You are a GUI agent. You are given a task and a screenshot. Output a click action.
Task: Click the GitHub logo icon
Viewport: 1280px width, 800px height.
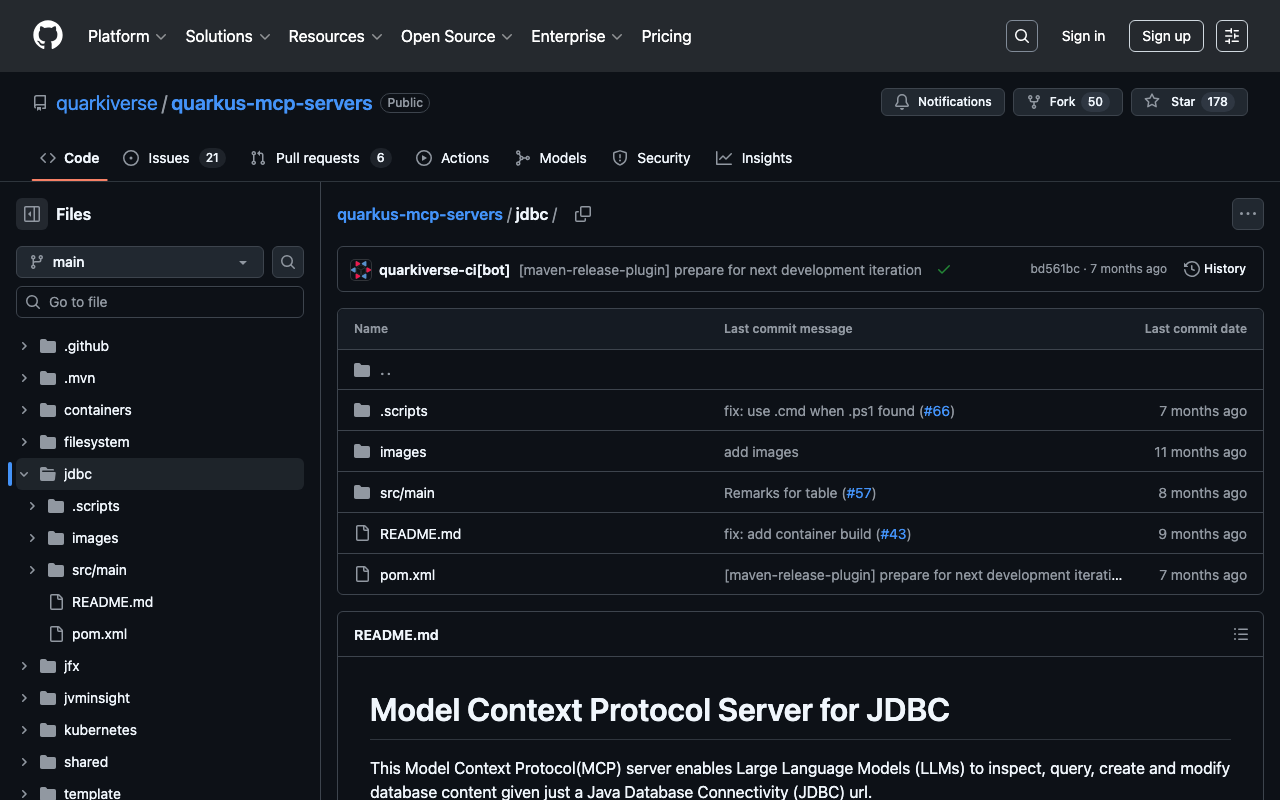pyautogui.click(x=48, y=36)
